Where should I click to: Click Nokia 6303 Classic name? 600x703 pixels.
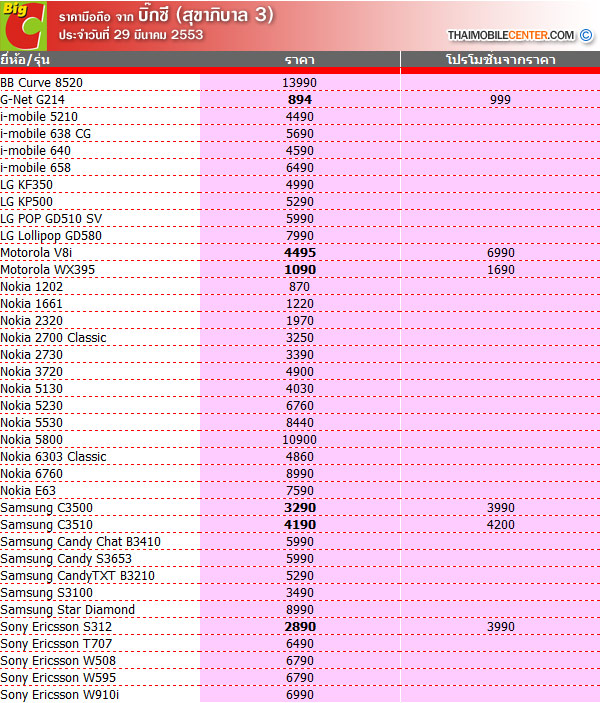(53, 458)
